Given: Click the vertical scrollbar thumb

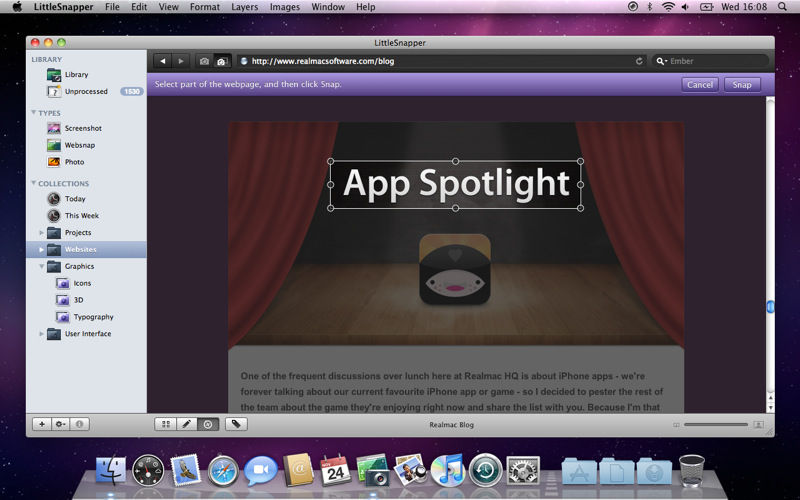Looking at the screenshot, I should coord(770,306).
